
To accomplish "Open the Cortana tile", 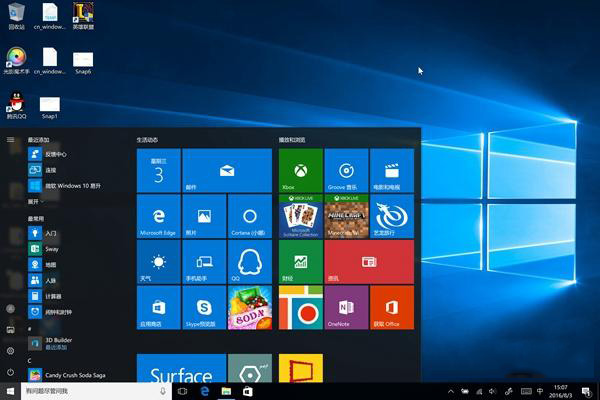I will 249,216.
